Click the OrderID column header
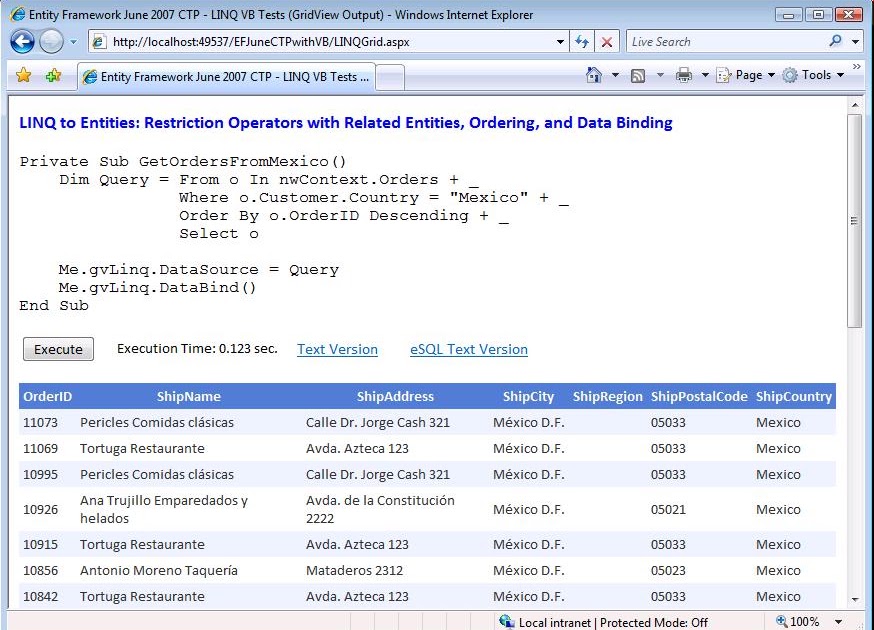This screenshot has height=630, width=874. (x=47, y=396)
